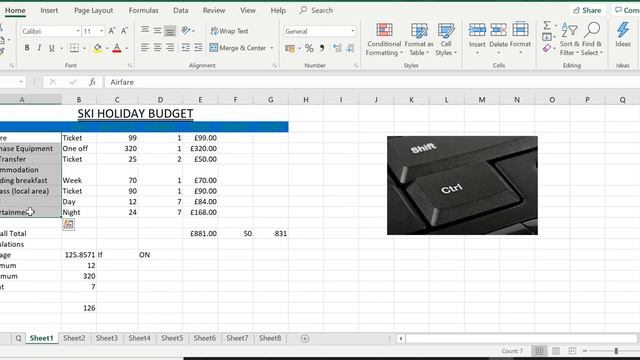Open the Fill Color dropdown arrow
This screenshot has width=640, height=360.
tap(107, 48)
